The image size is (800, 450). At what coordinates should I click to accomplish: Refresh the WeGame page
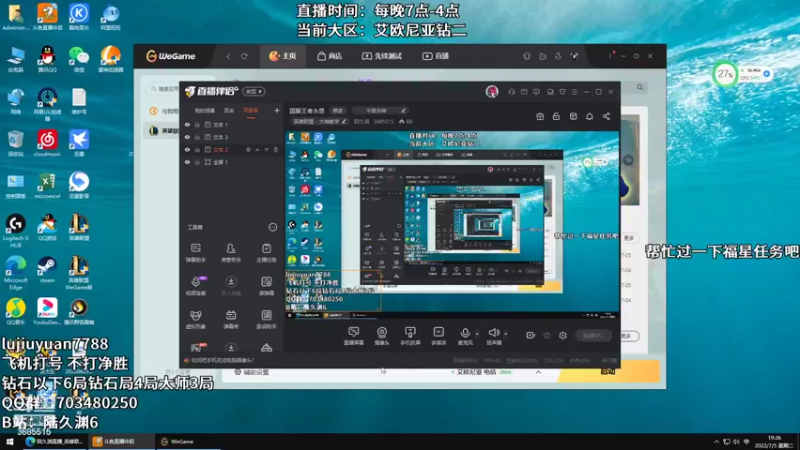click(244, 56)
